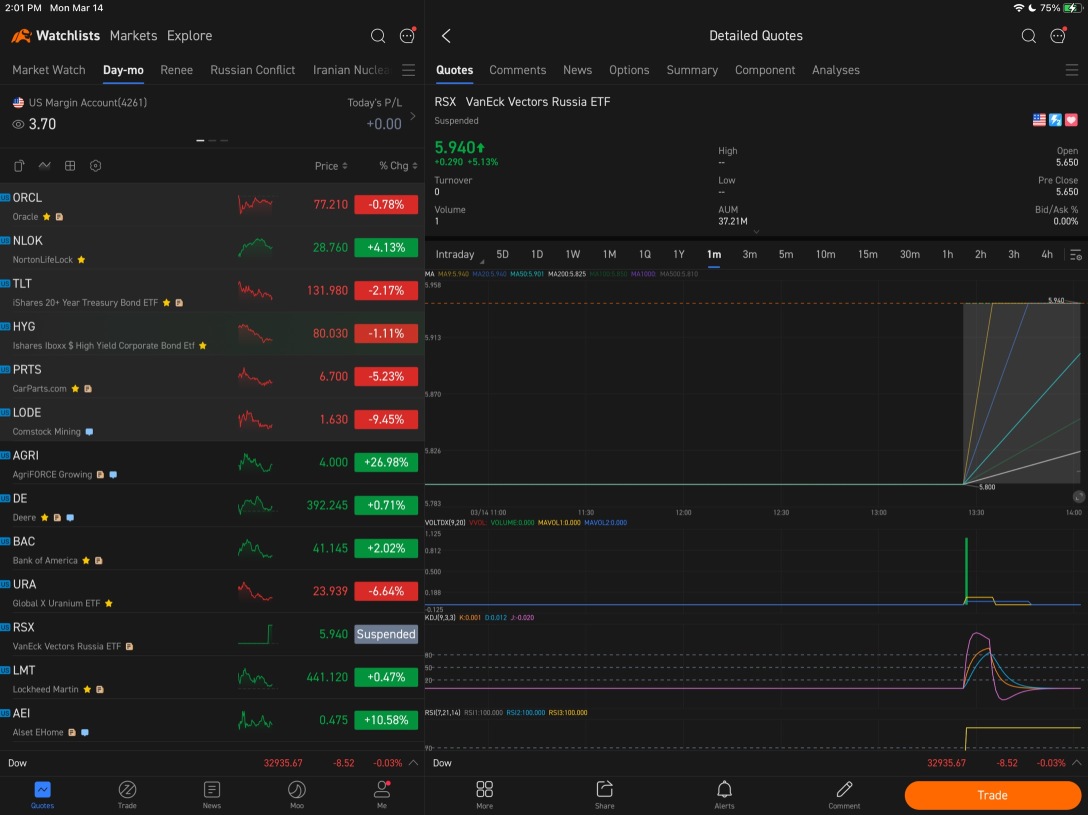The width and height of the screenshot is (1088, 815).
Task: Open the watchlist groups hamburger menu
Action: 409,70
